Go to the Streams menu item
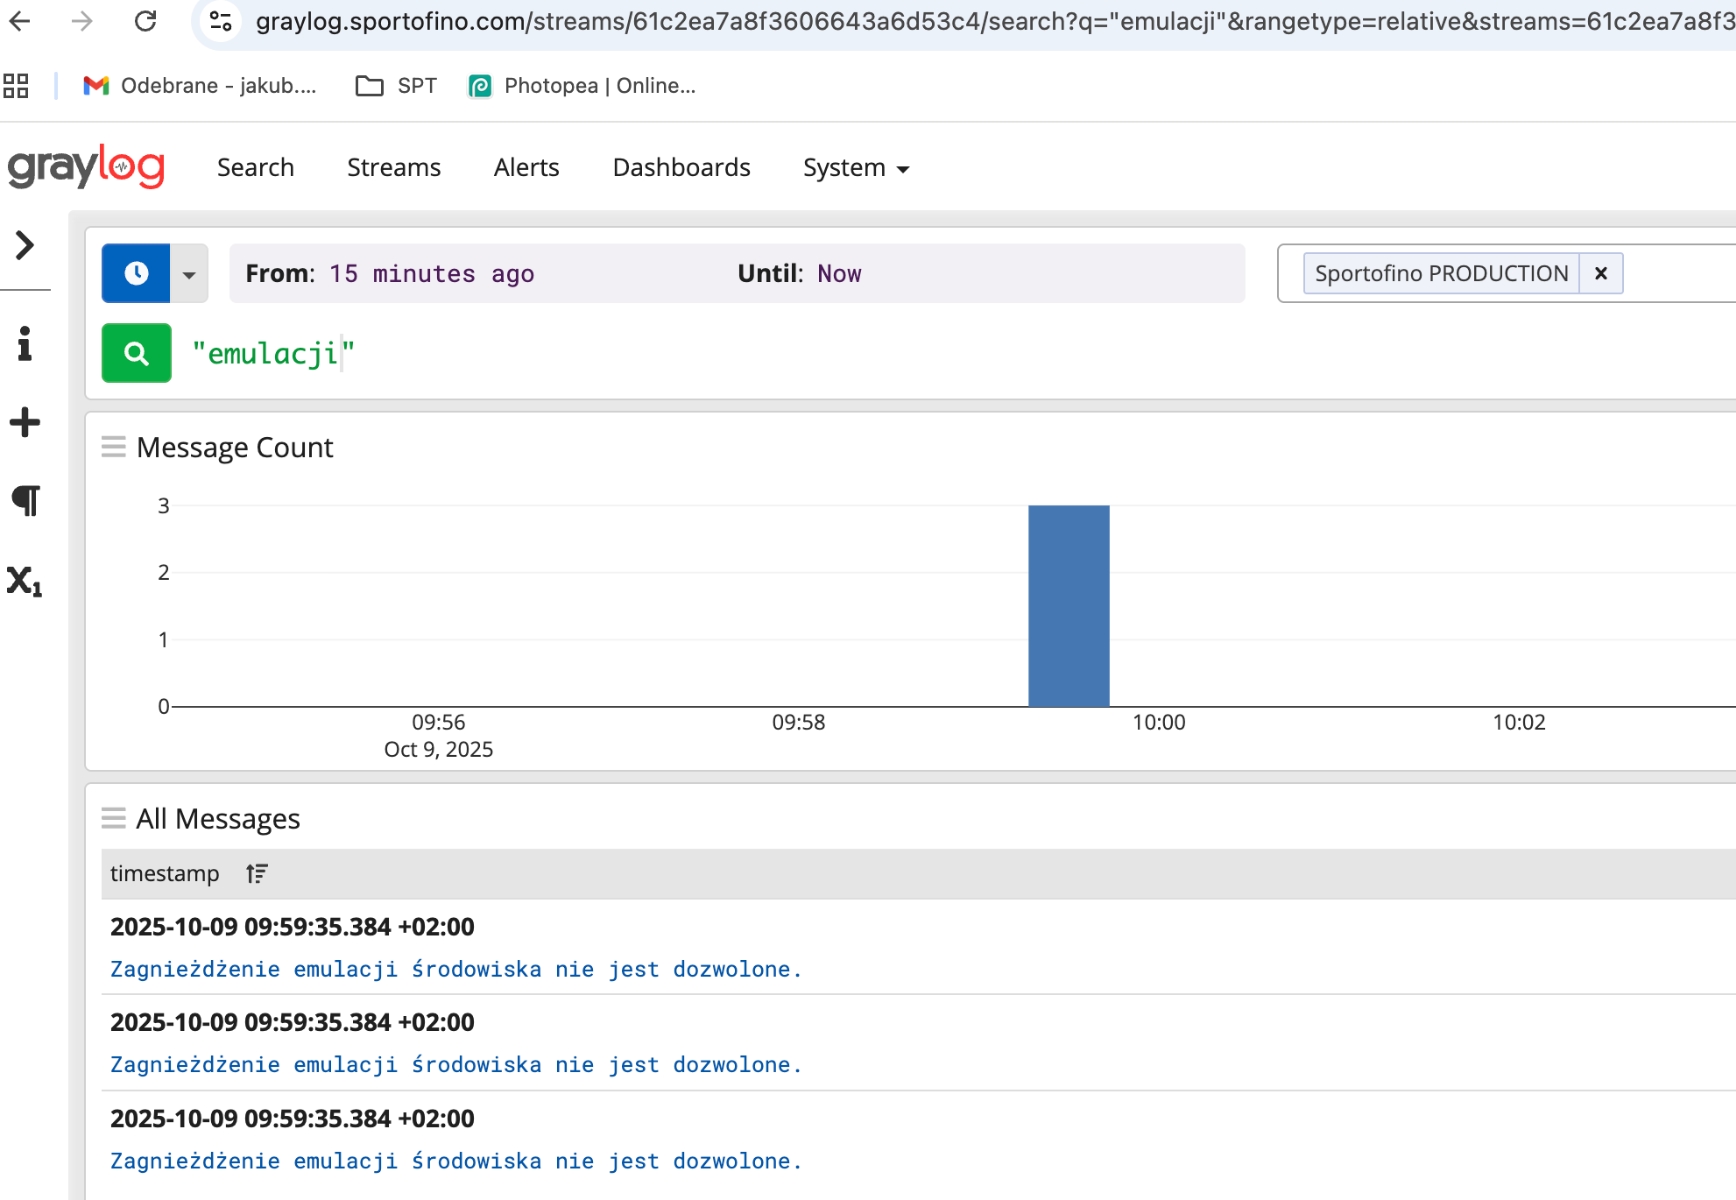This screenshot has height=1200, width=1736. click(393, 167)
